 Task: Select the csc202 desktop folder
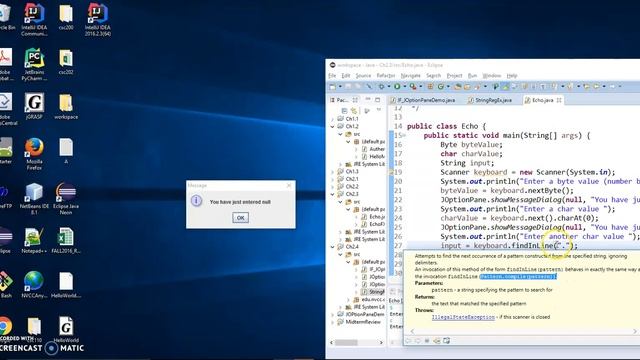[66, 62]
